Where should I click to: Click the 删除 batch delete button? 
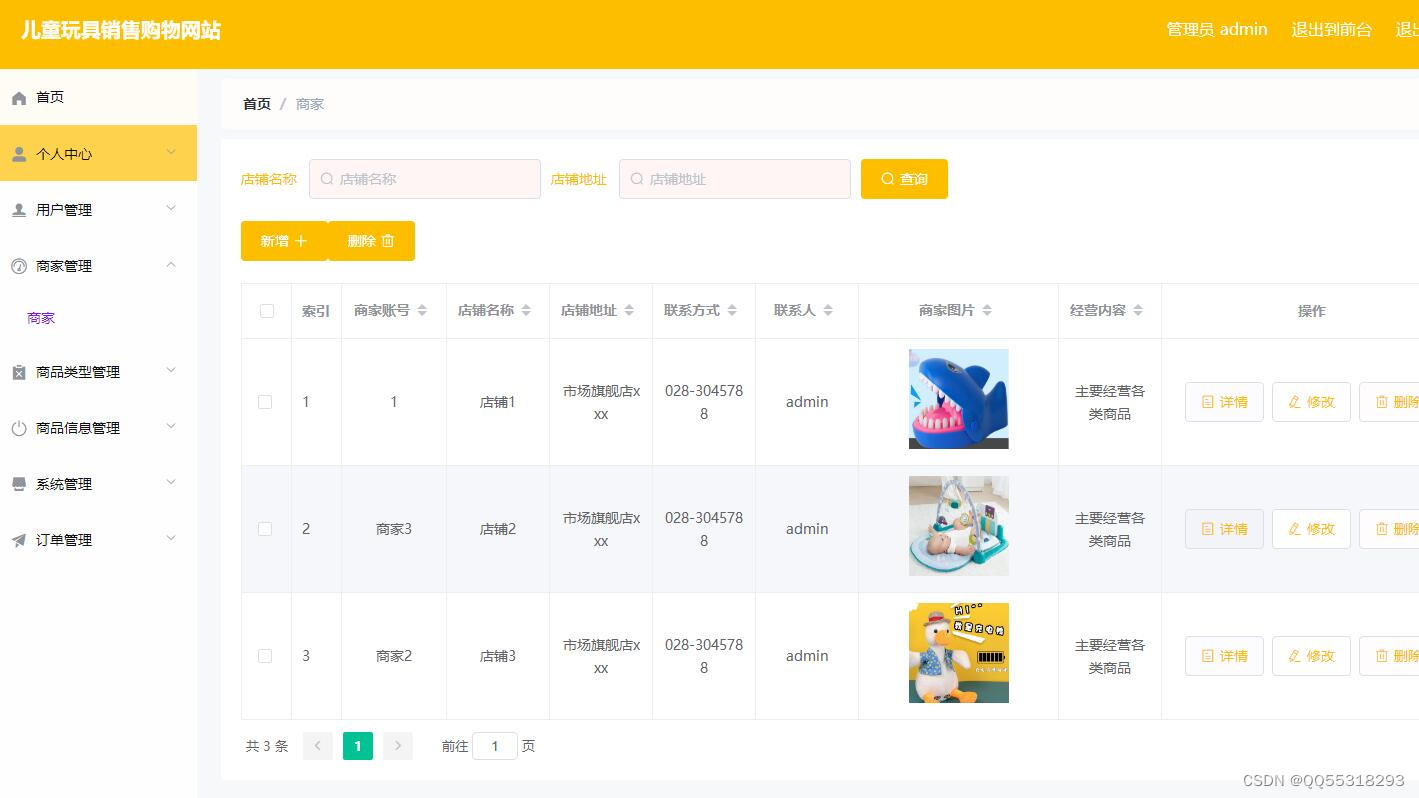371,241
